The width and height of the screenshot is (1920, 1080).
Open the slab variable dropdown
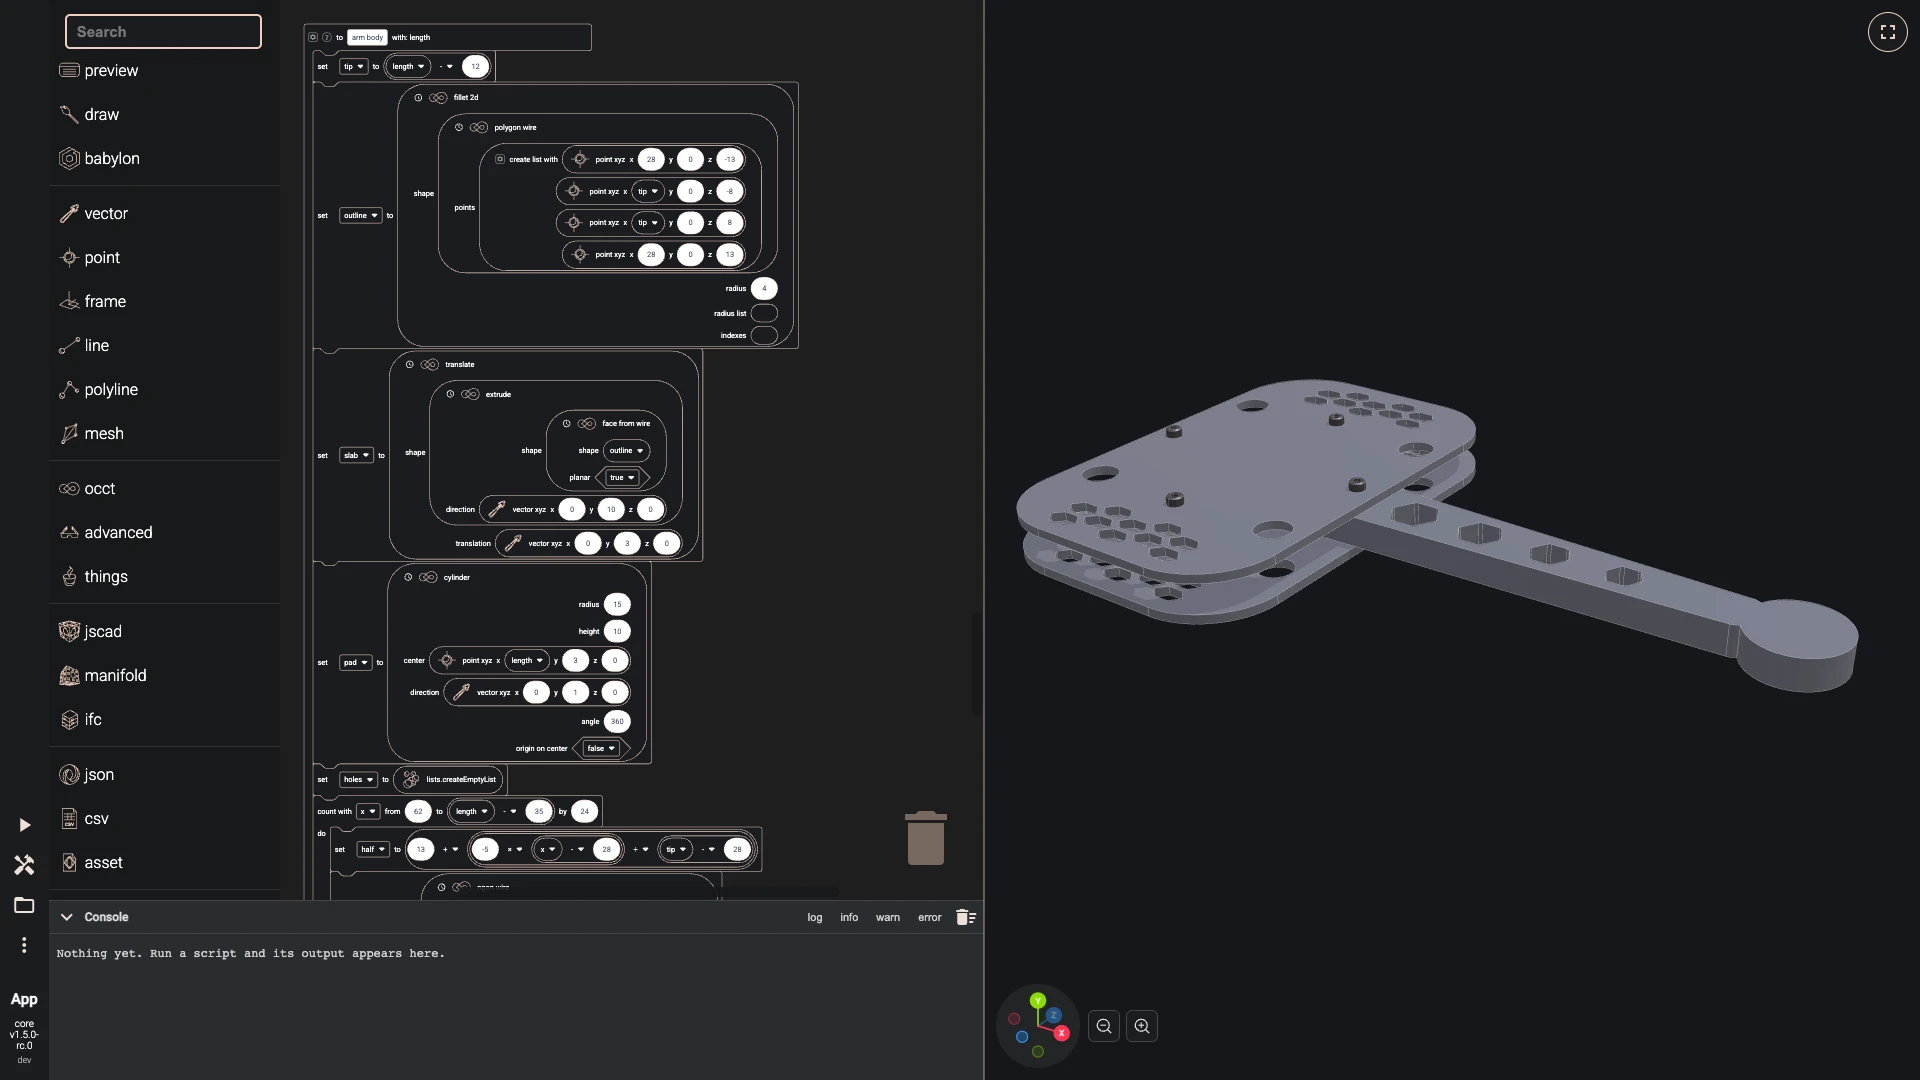(357, 455)
